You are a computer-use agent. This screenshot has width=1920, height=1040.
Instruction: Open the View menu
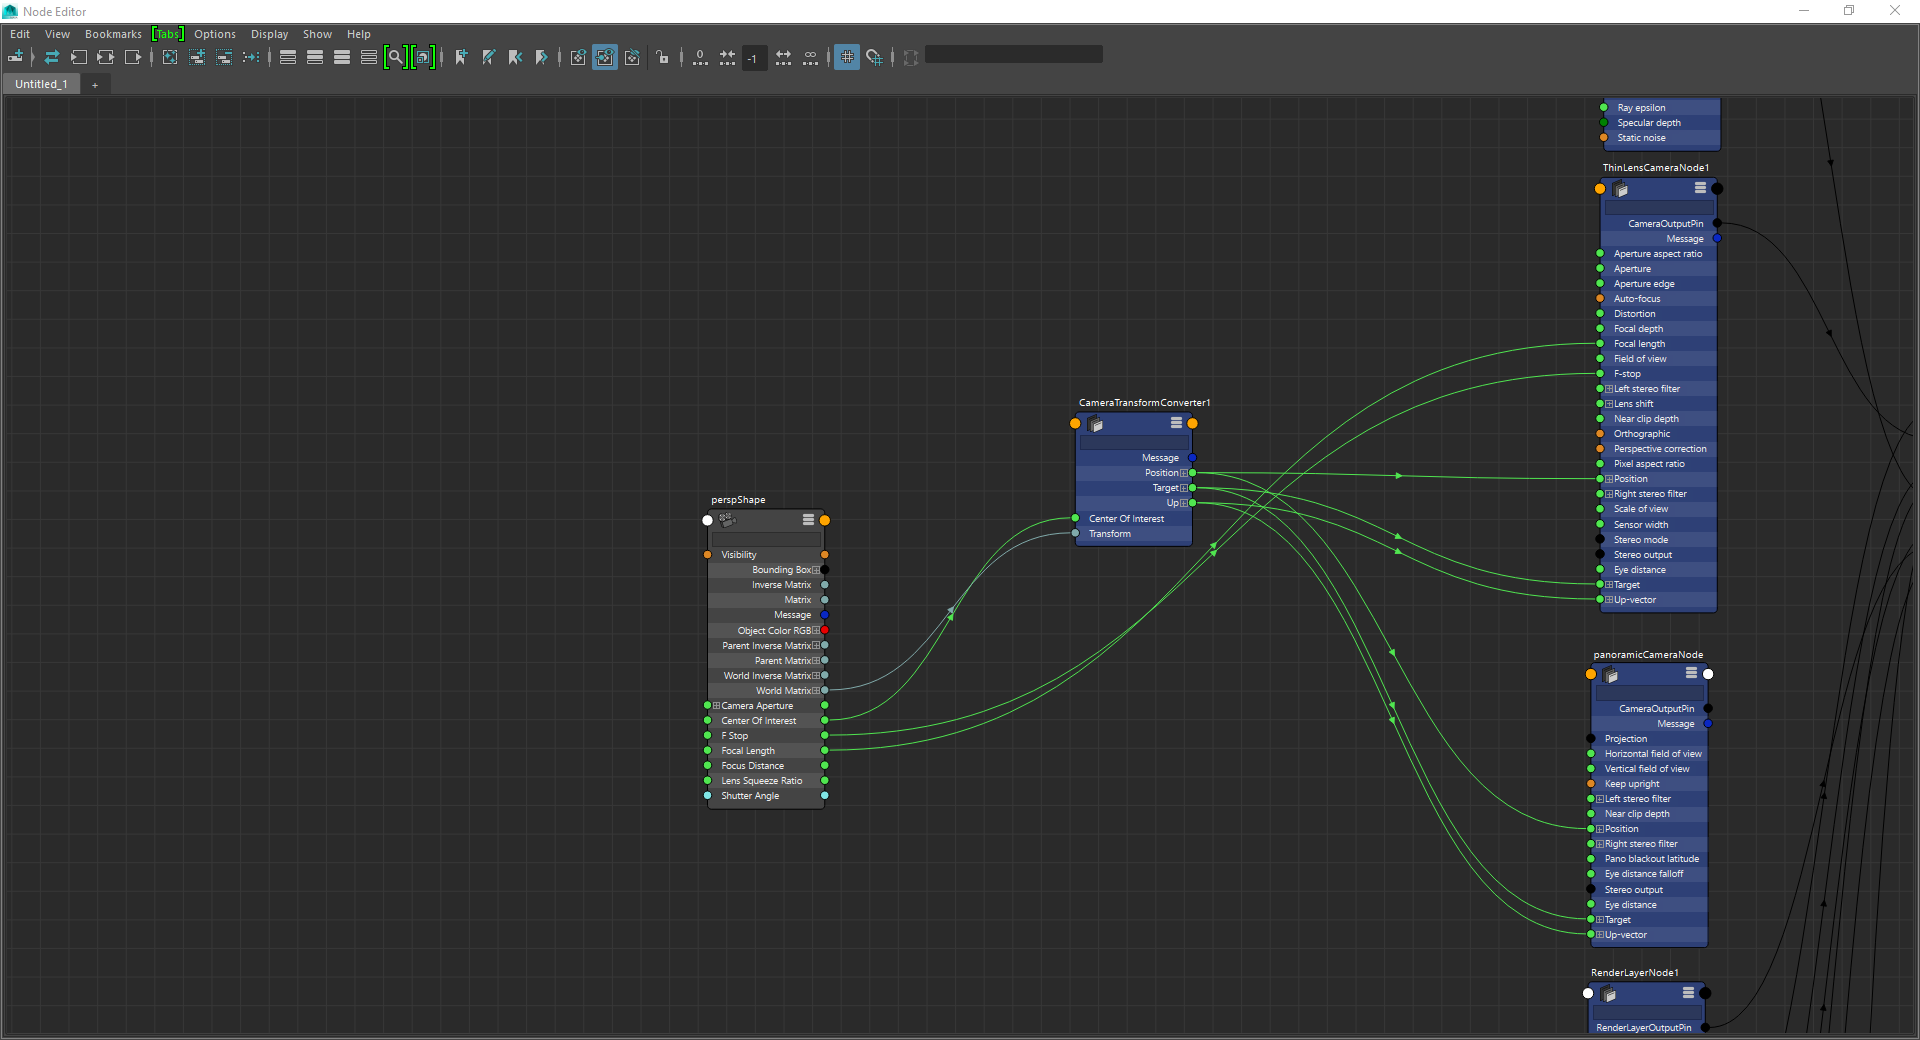coord(57,34)
